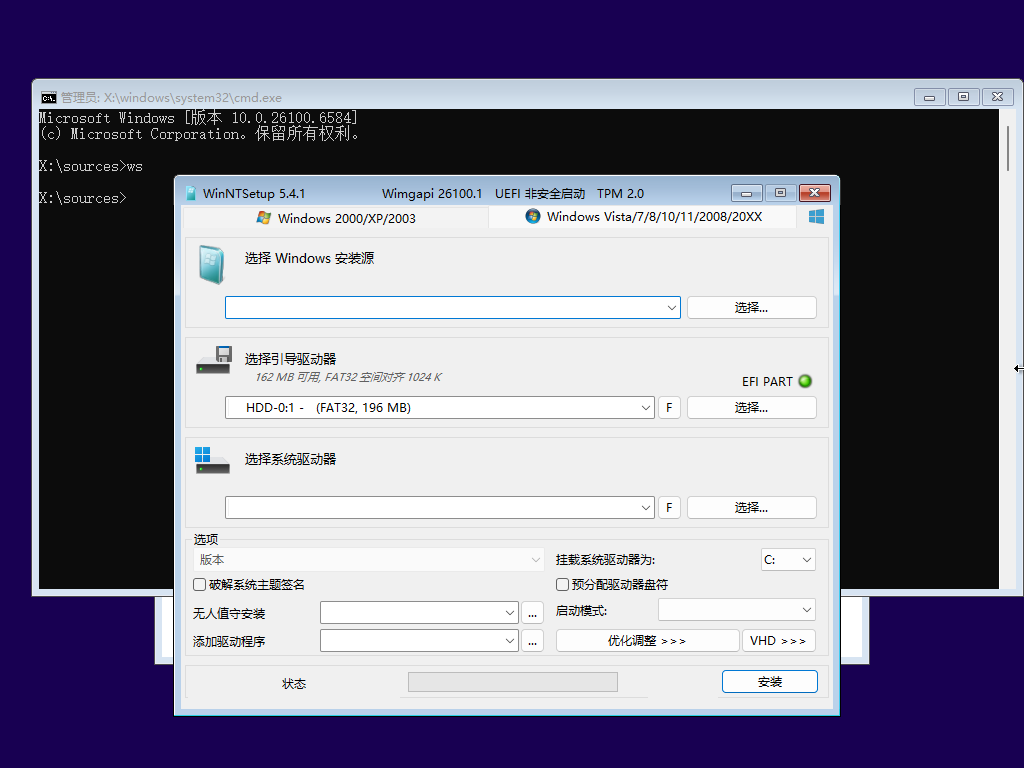
Task: Click the boot drive floppy disk icon
Action: (x=214, y=360)
